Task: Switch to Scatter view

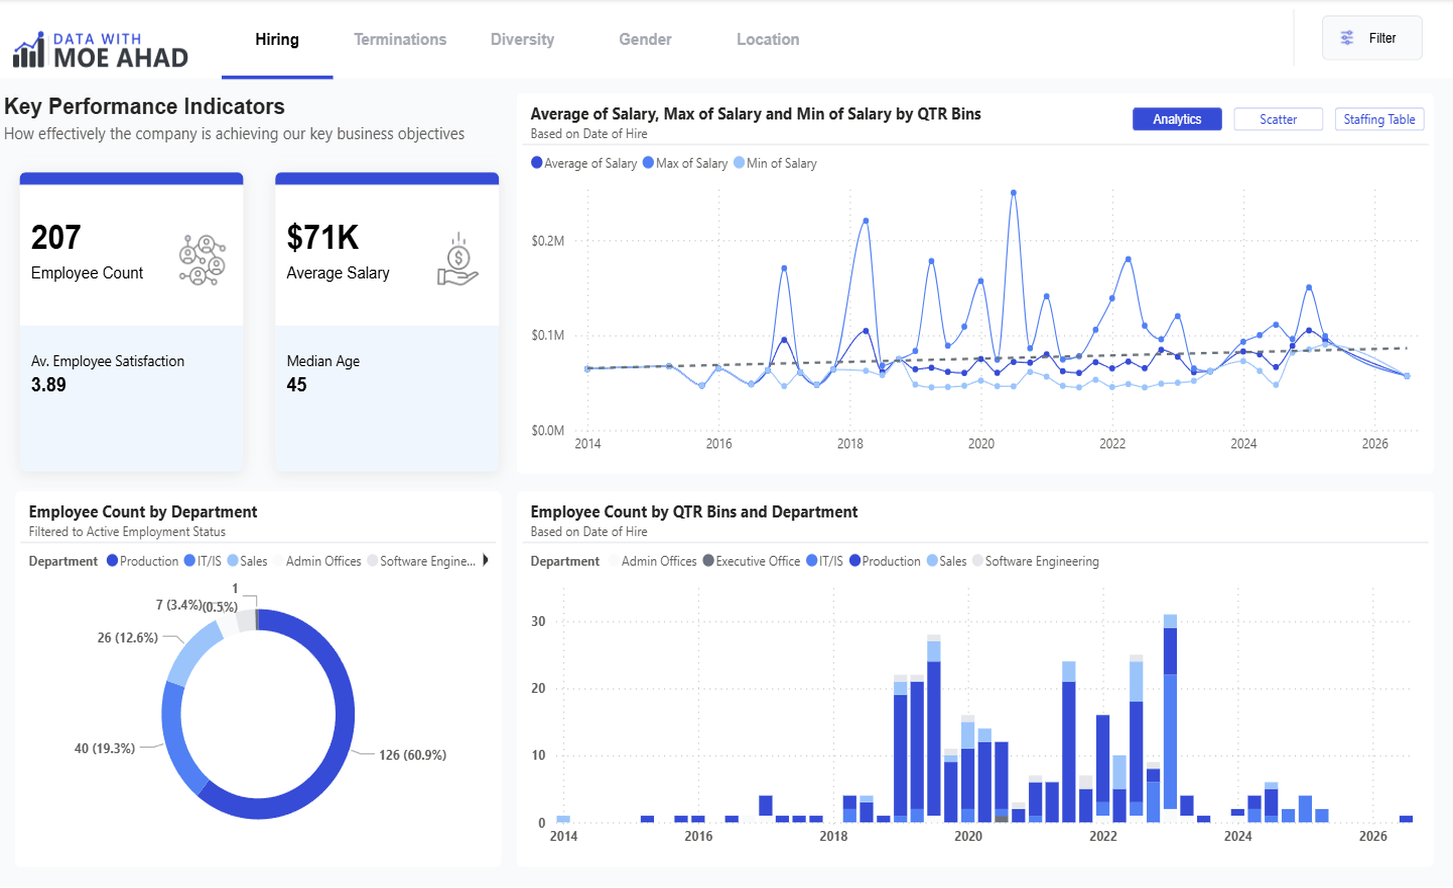Action: point(1278,119)
